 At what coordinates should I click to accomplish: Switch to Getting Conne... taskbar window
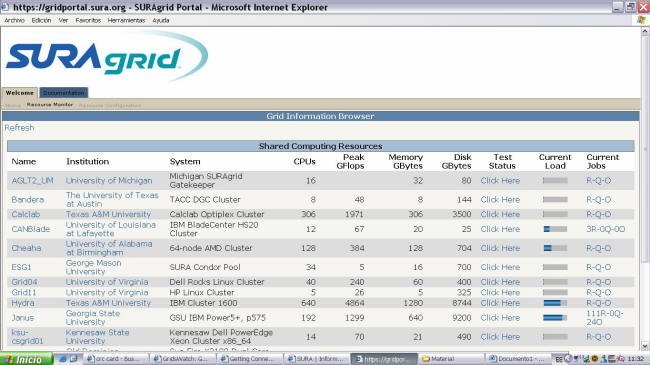(x=249, y=359)
